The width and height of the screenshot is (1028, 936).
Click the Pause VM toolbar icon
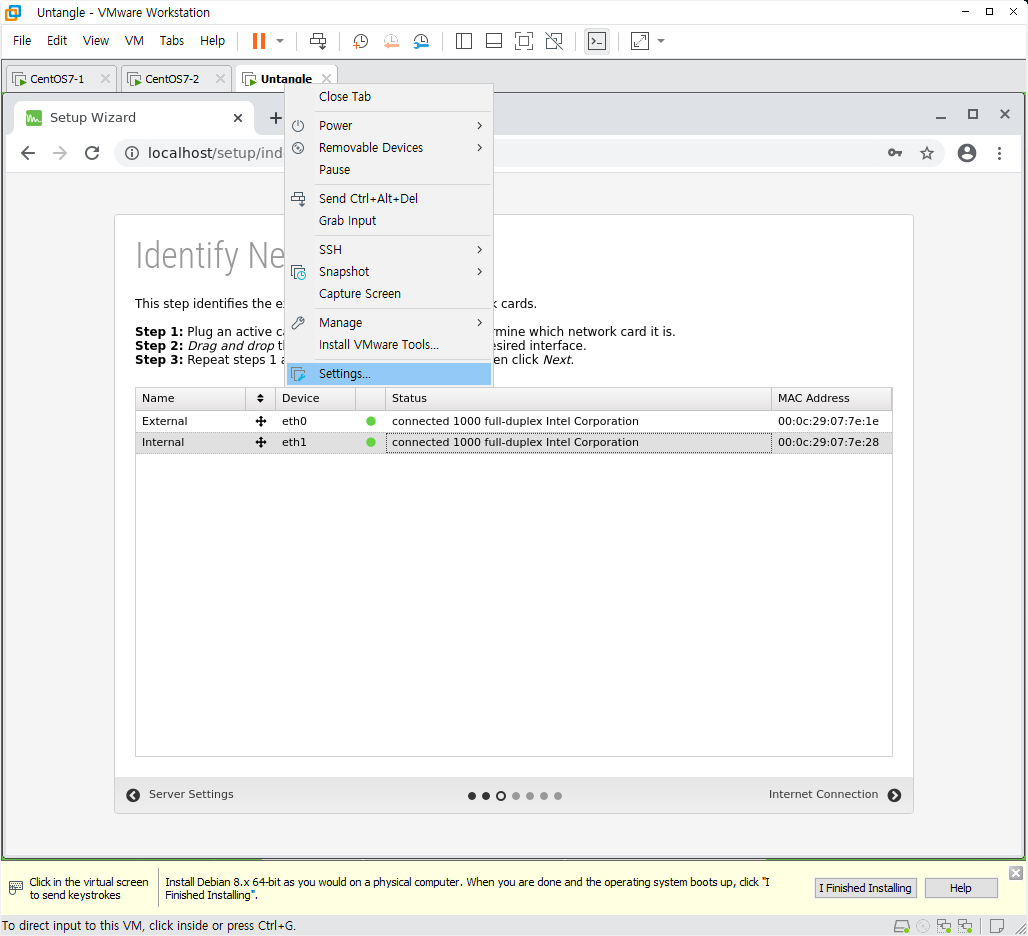point(259,41)
